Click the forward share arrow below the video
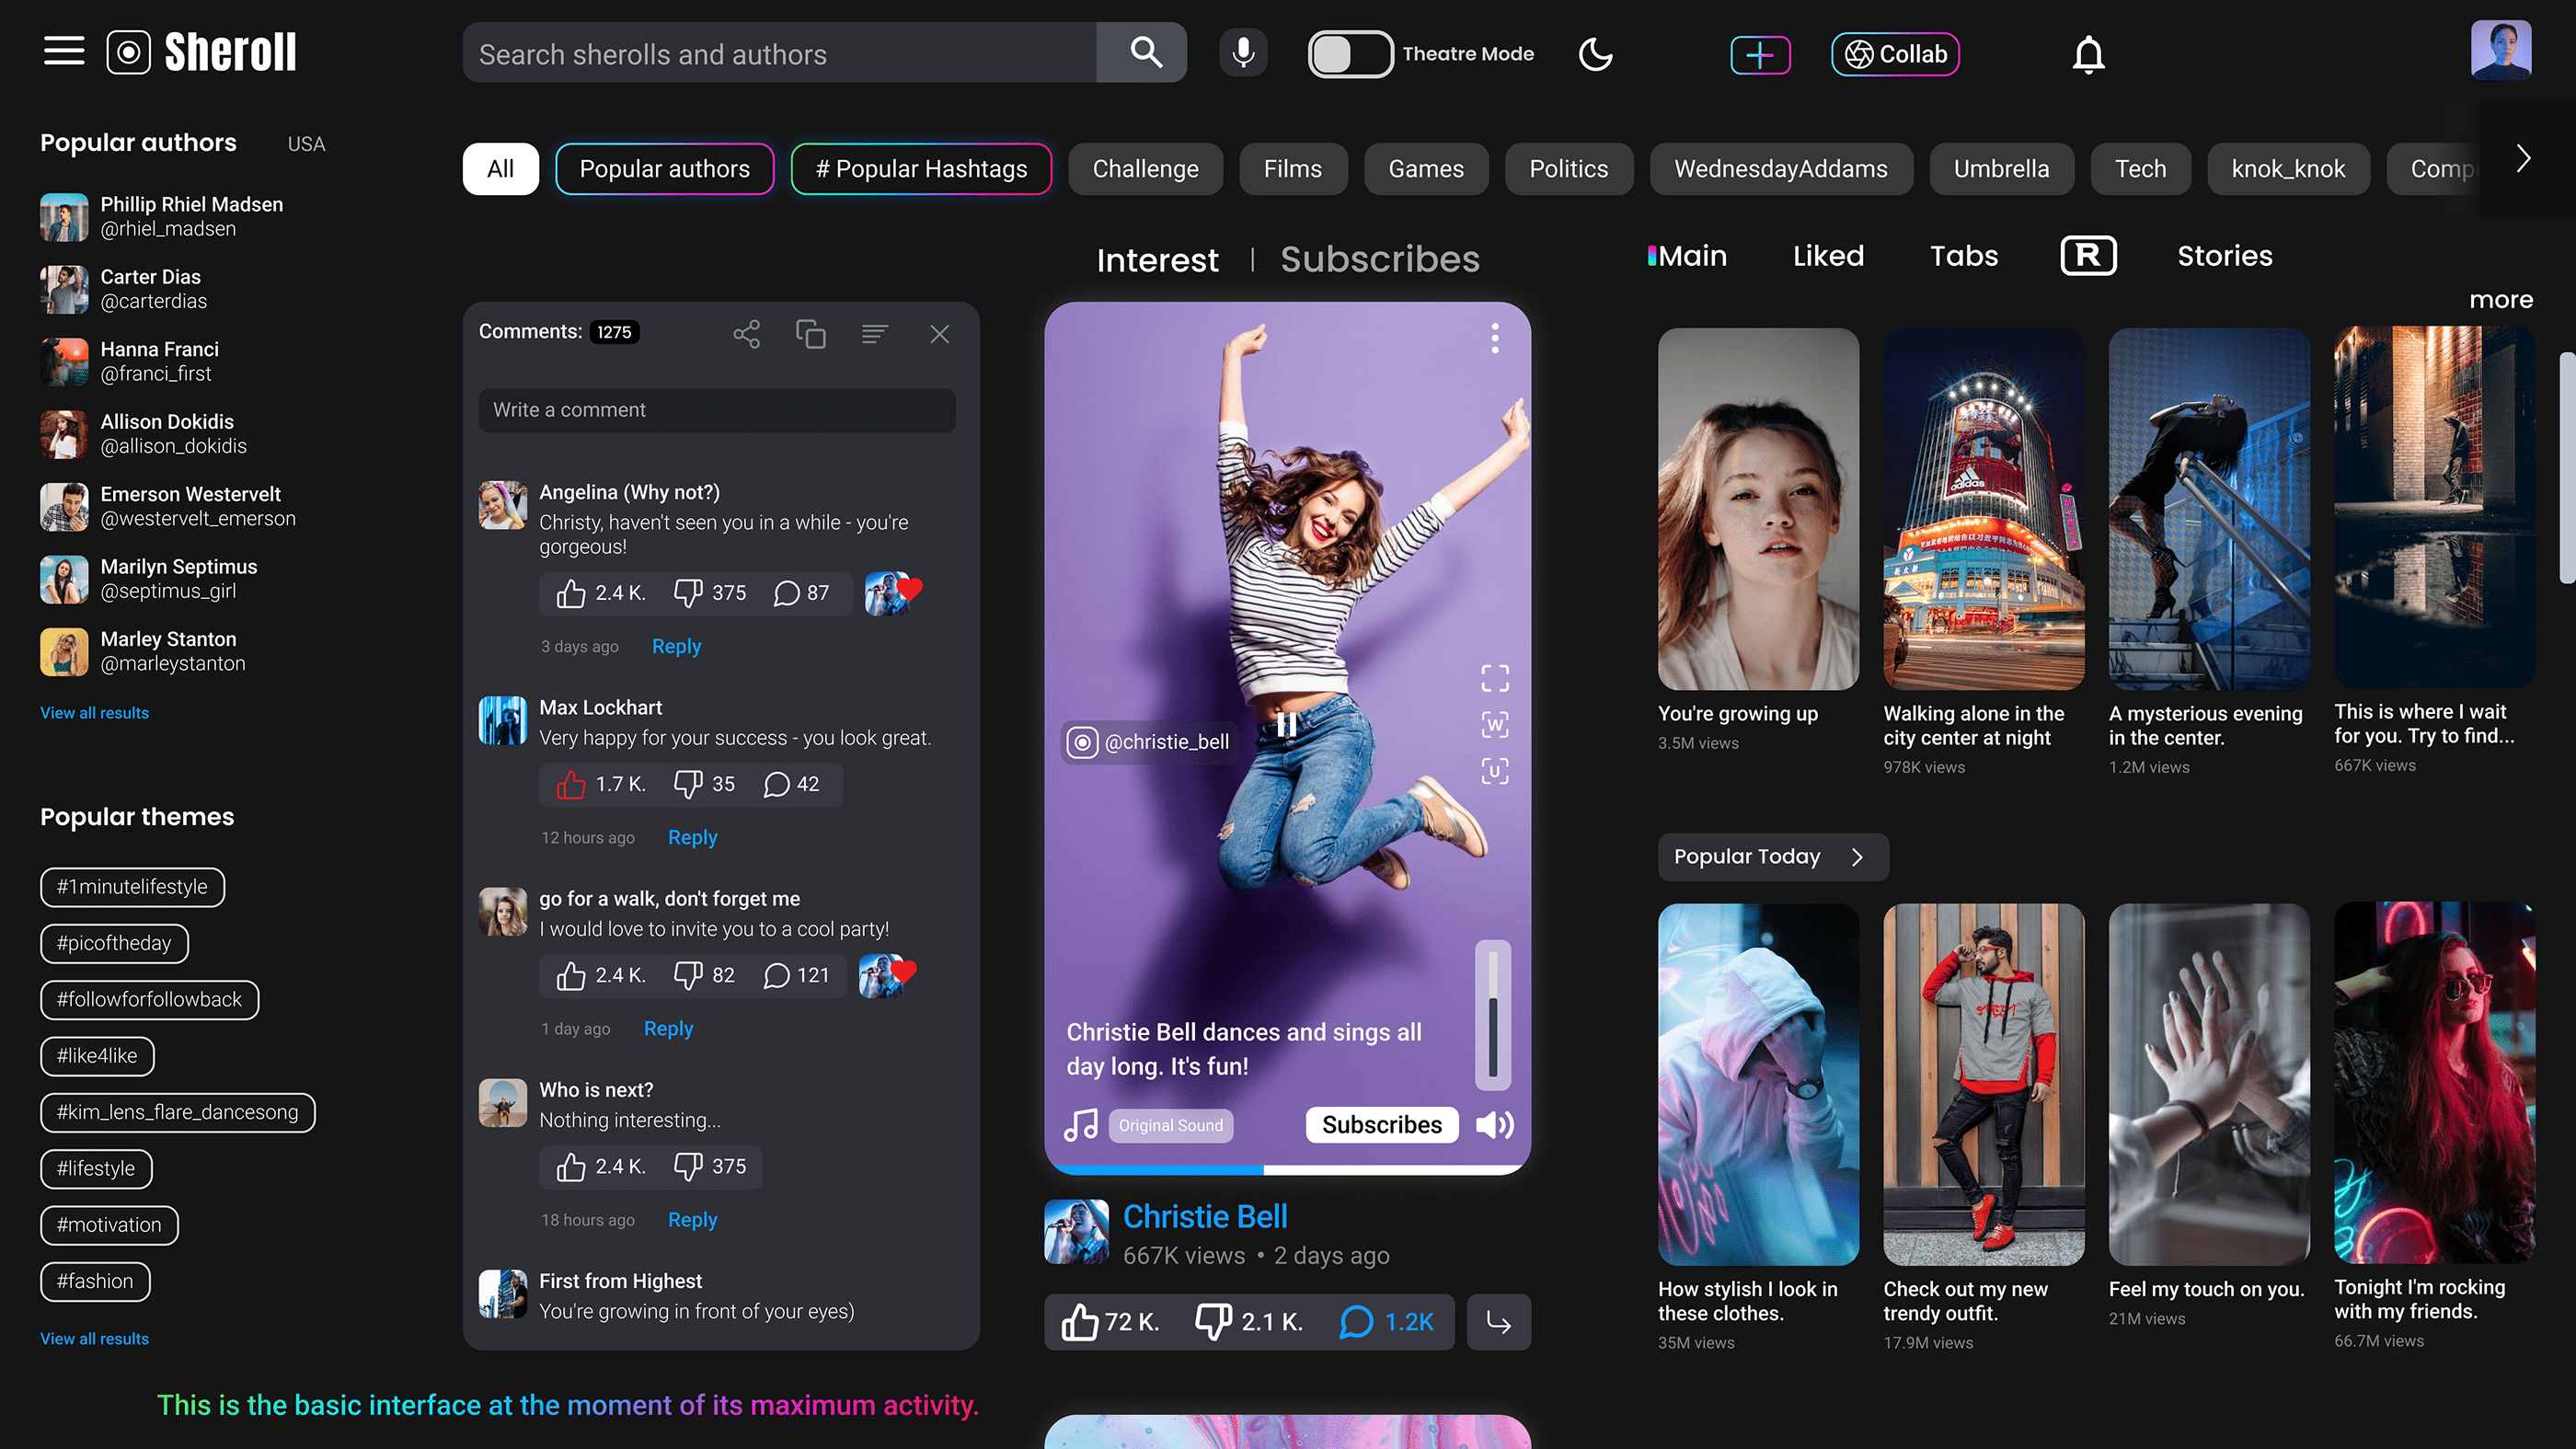The height and width of the screenshot is (1449, 2576). click(1498, 1322)
